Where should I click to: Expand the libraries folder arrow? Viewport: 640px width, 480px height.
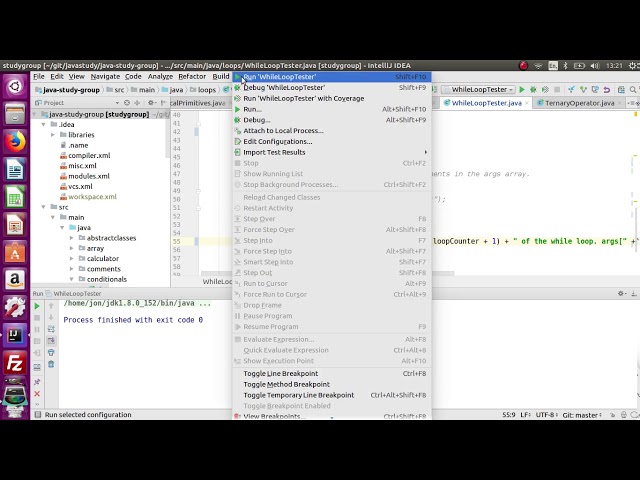[53, 135]
